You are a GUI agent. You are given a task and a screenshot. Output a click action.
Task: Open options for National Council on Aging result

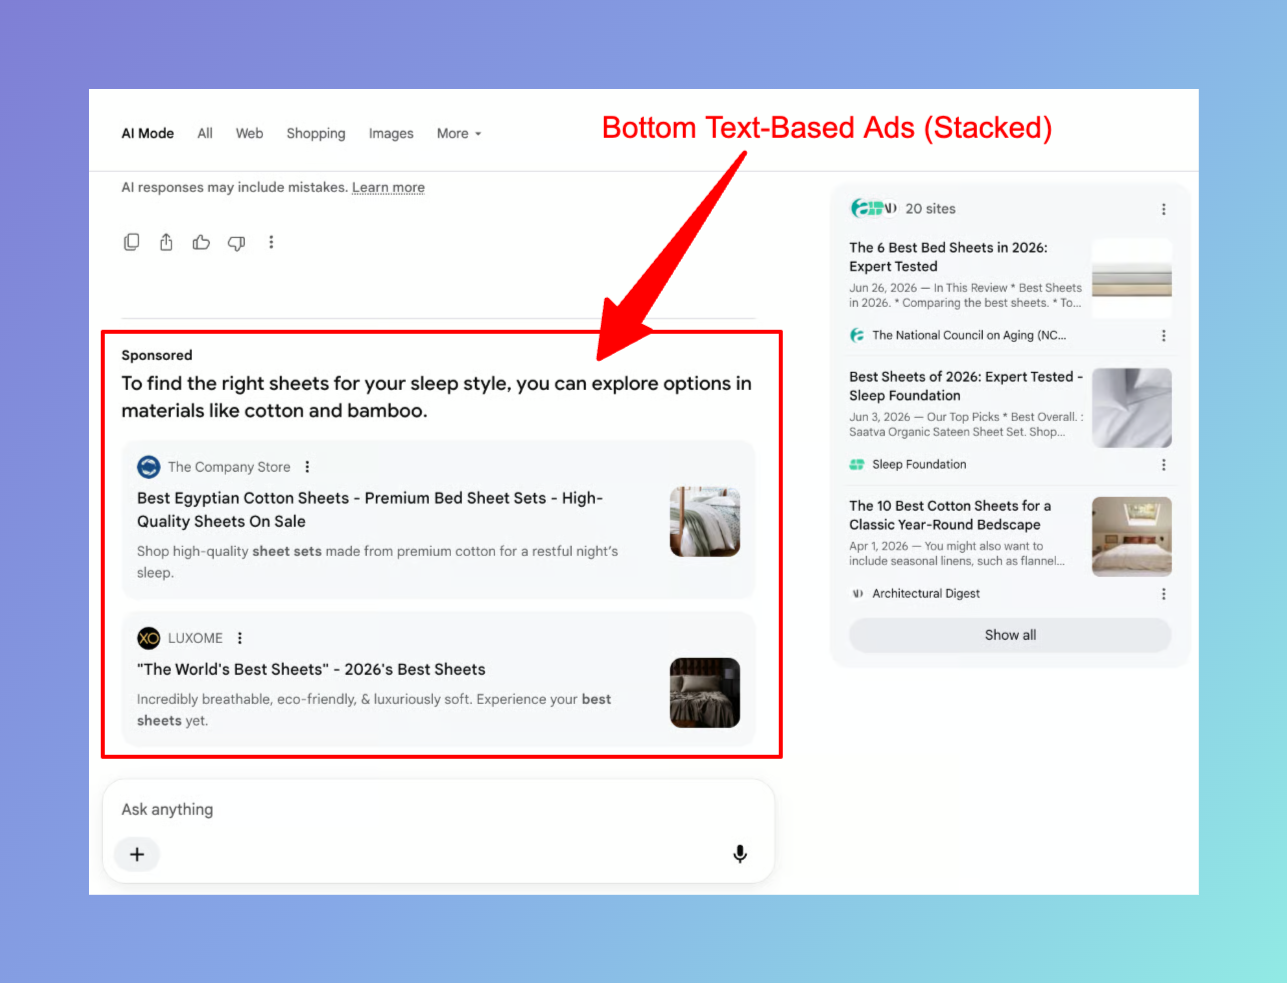click(1163, 336)
